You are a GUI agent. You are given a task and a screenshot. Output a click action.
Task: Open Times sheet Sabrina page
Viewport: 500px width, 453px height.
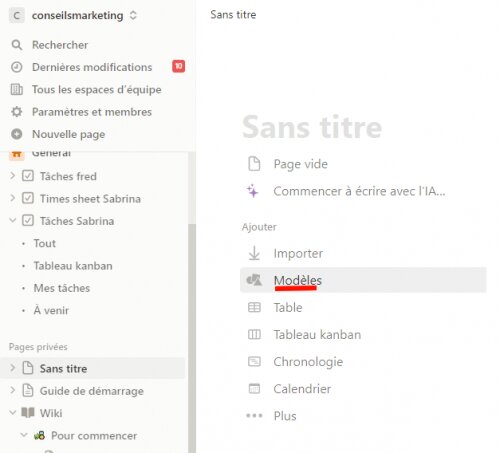pyautogui.click(x=90, y=199)
